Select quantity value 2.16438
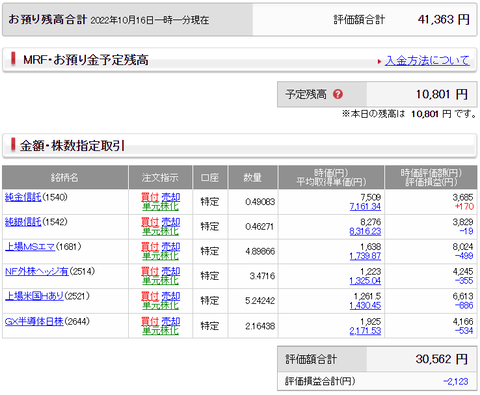The width and height of the screenshot is (480, 395). [x=260, y=326]
